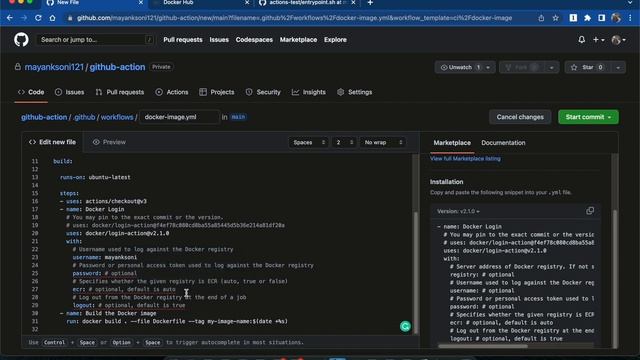Open the Actions tab
Viewport: 640px width, 360px height.
coord(172,92)
